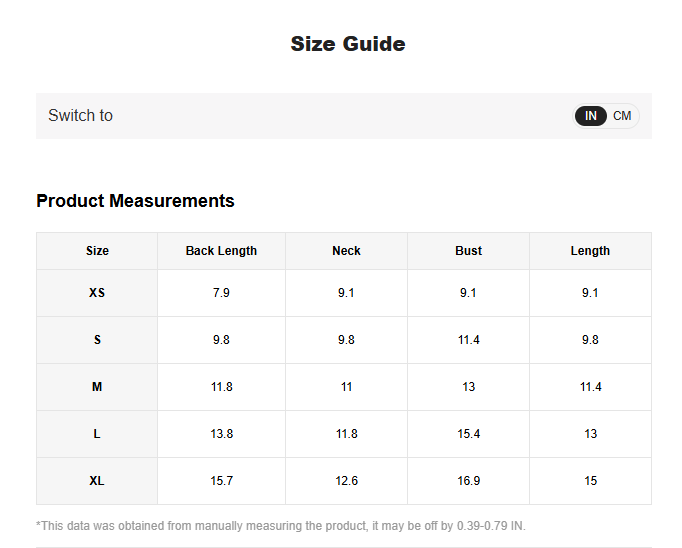Click the measurement disclaimer note
Viewport: 682px width, 548px height.
point(281,526)
